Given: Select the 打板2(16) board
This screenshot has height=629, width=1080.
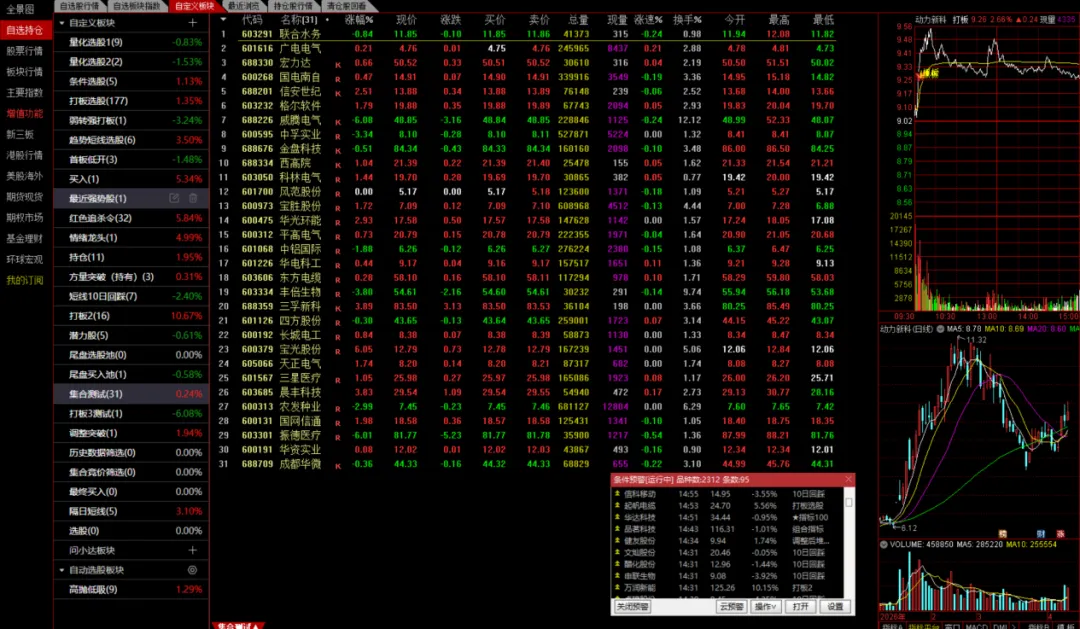Looking at the screenshot, I should pyautogui.click(x=131, y=316).
